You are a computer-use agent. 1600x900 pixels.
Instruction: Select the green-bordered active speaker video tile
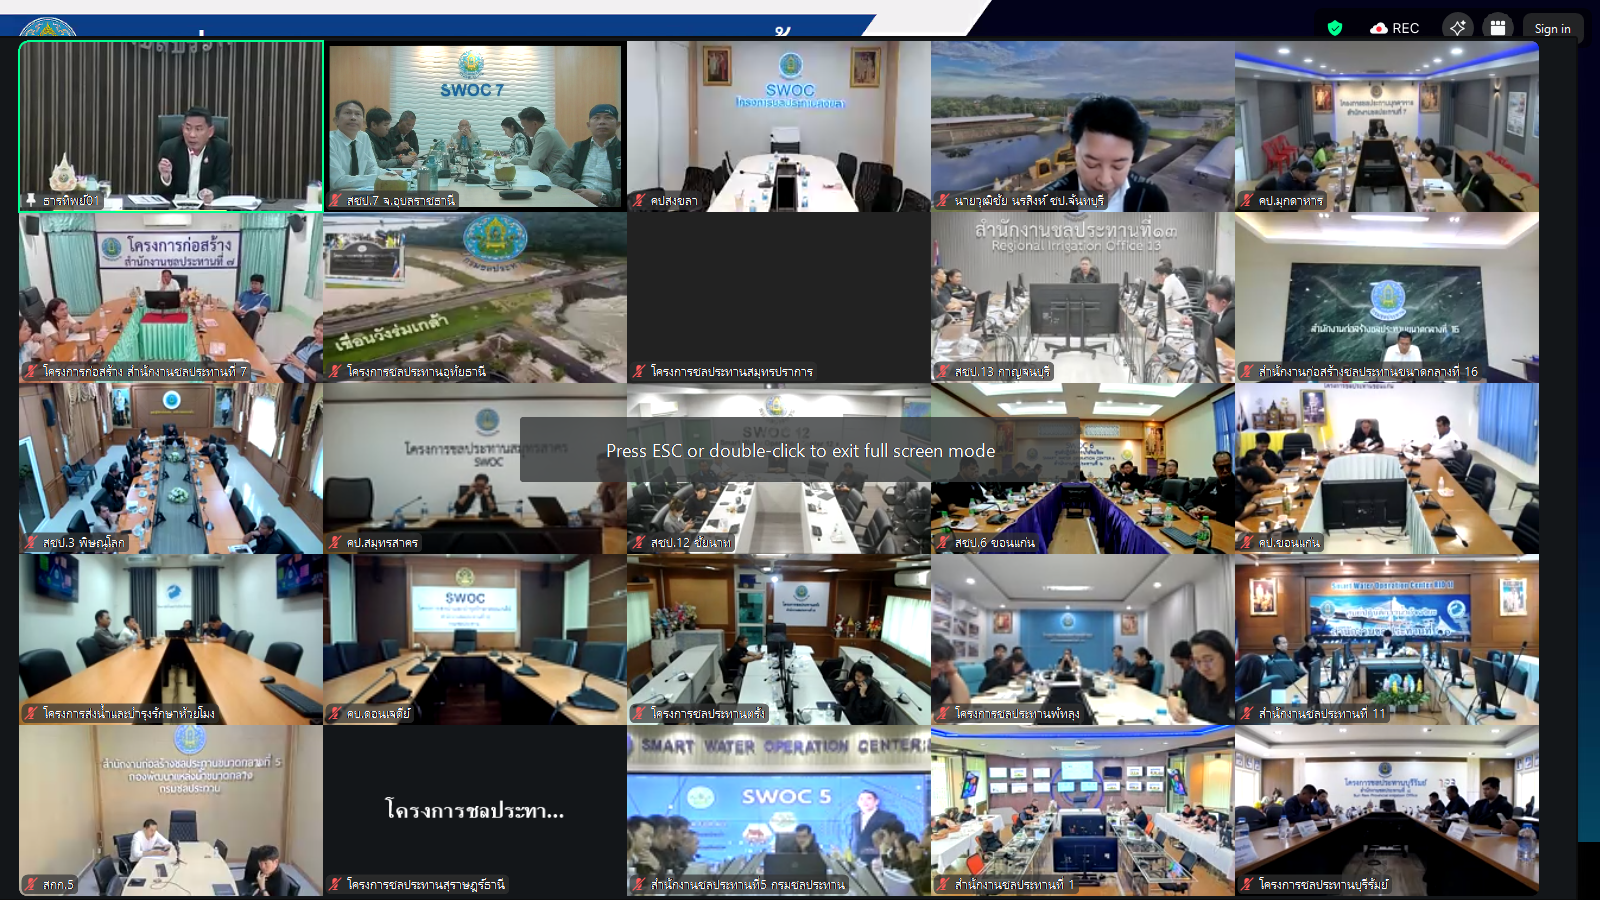point(171,120)
